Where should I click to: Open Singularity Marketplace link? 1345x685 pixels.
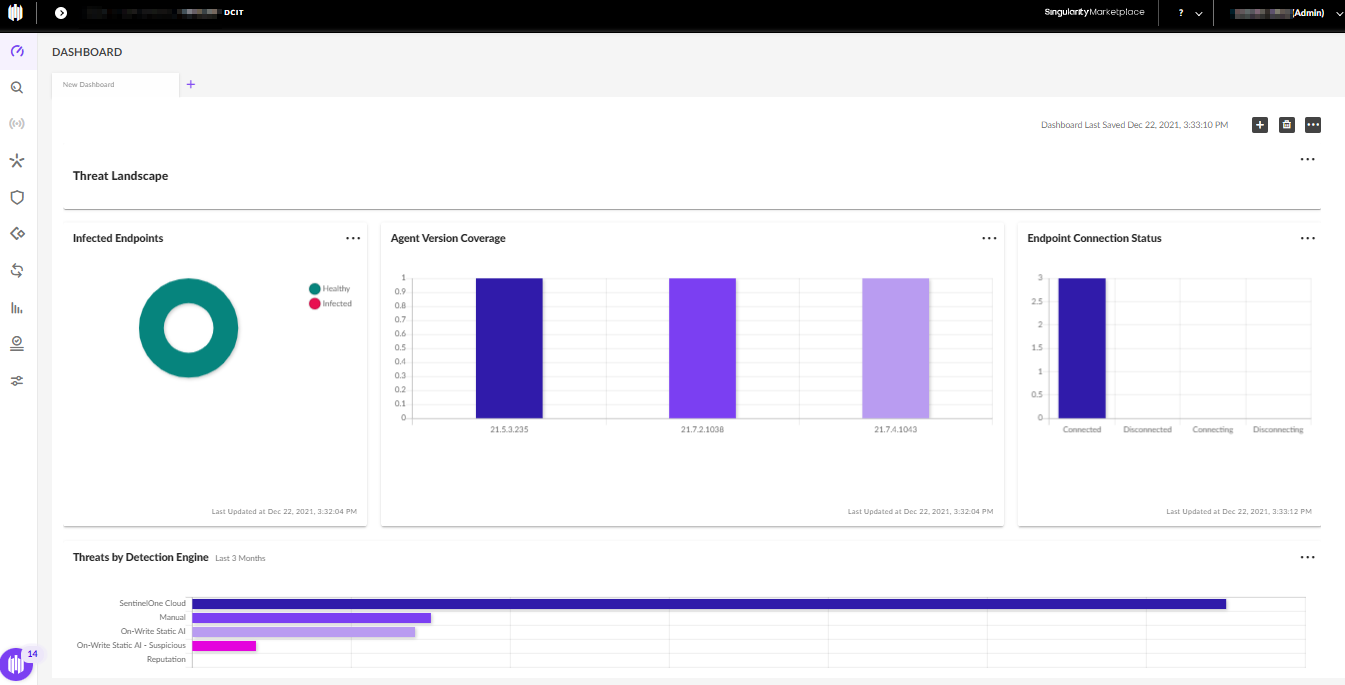click(x=1094, y=13)
